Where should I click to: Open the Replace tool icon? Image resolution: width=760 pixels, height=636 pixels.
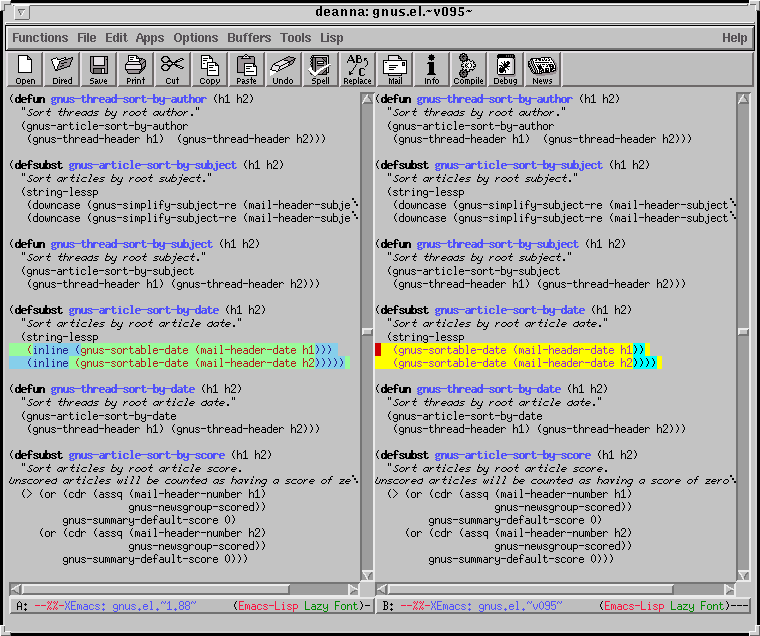pos(357,69)
